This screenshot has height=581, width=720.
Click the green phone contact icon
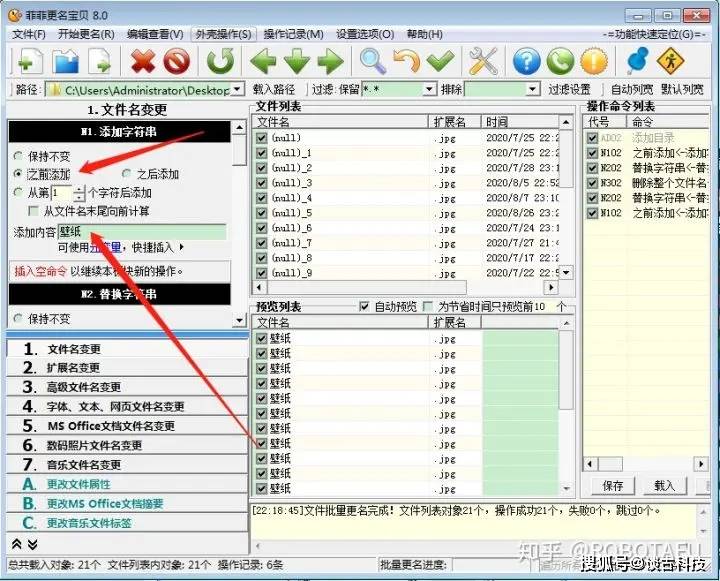[560, 61]
